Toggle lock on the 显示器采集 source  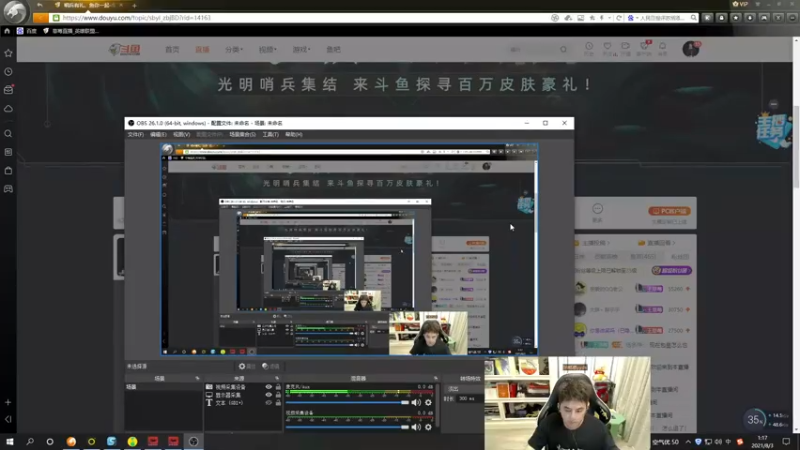(278, 395)
